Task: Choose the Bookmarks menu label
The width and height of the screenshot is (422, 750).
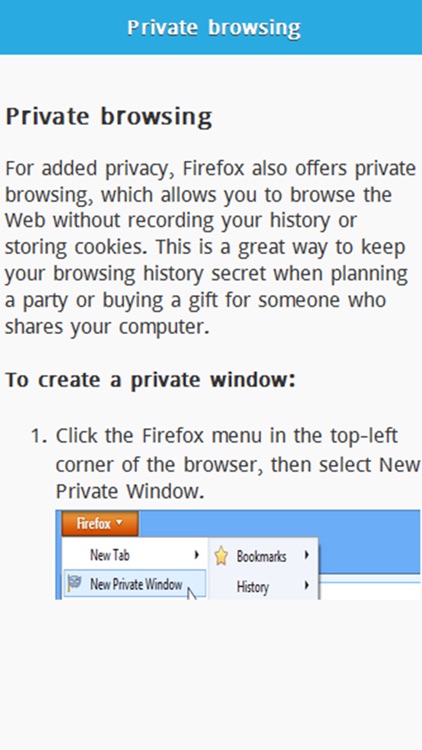Action: 261,556
